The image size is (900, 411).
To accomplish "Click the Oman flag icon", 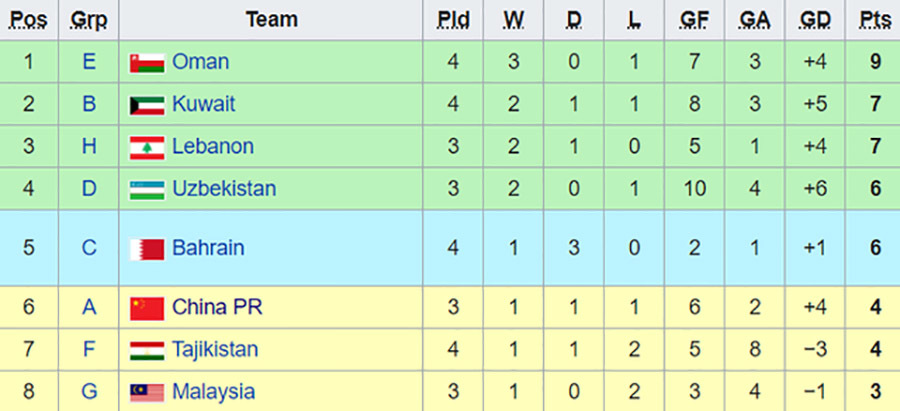I will 146,63.
